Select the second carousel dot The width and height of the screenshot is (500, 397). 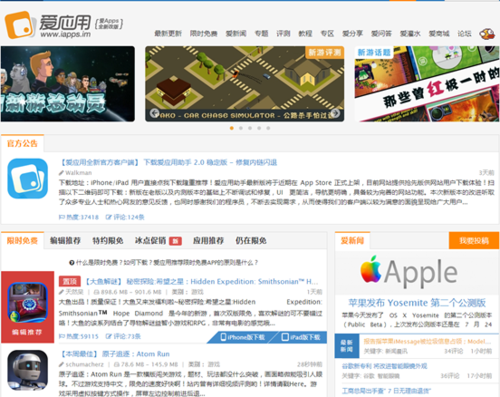pos(241,128)
